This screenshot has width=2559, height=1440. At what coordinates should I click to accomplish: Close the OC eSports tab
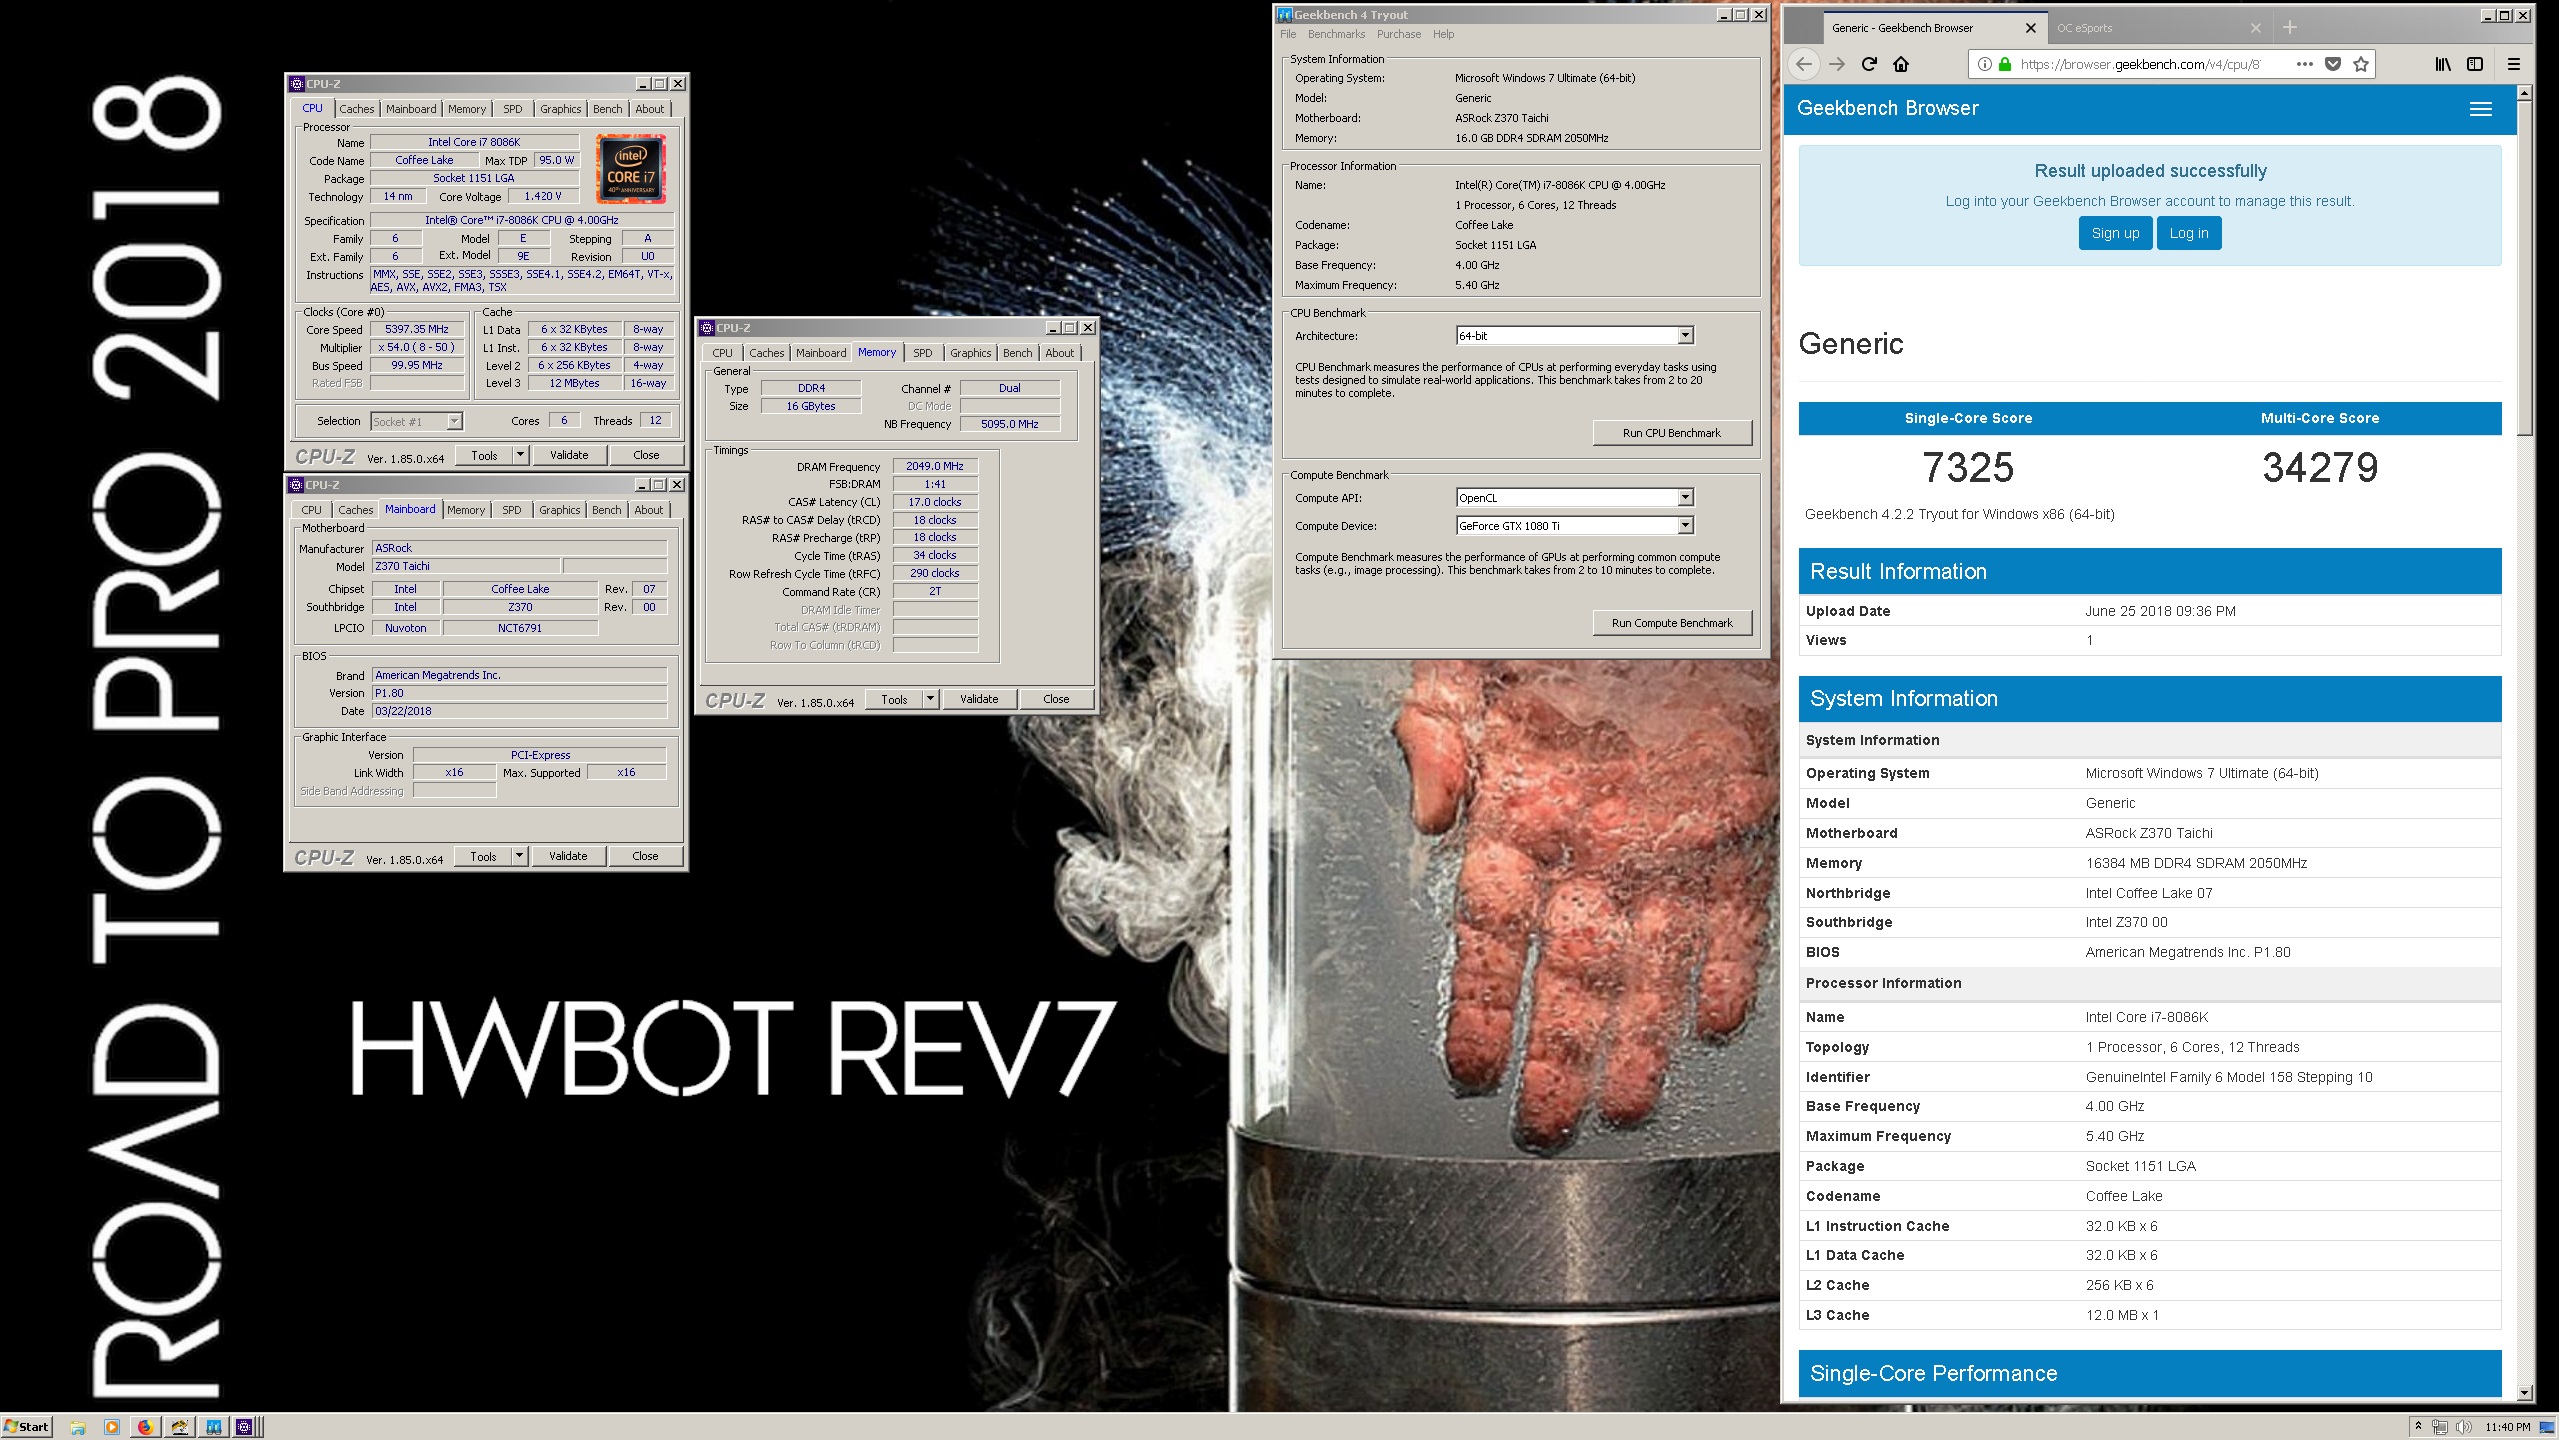tap(2255, 28)
